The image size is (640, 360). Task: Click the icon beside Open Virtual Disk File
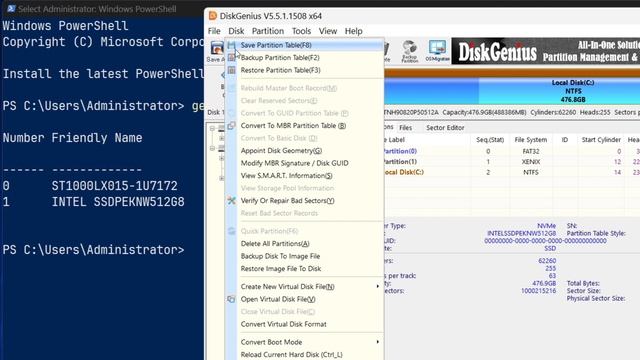point(231,299)
